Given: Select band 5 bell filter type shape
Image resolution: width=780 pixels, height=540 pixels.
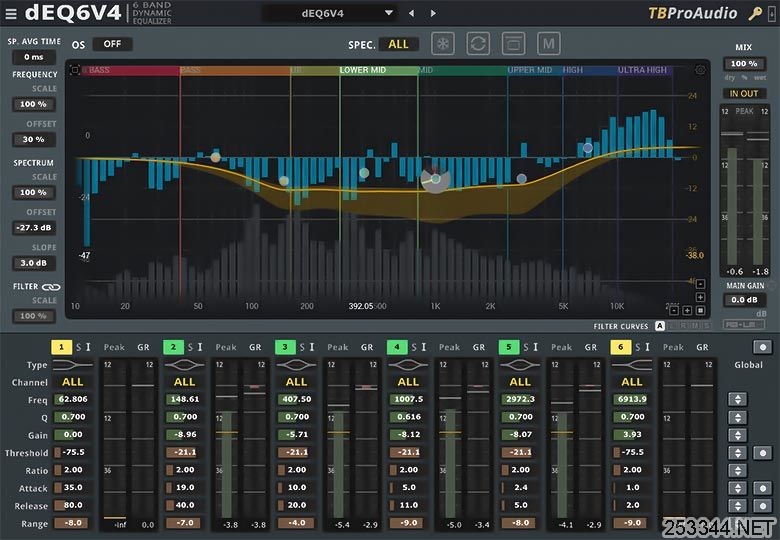Looking at the screenshot, I should [520, 365].
